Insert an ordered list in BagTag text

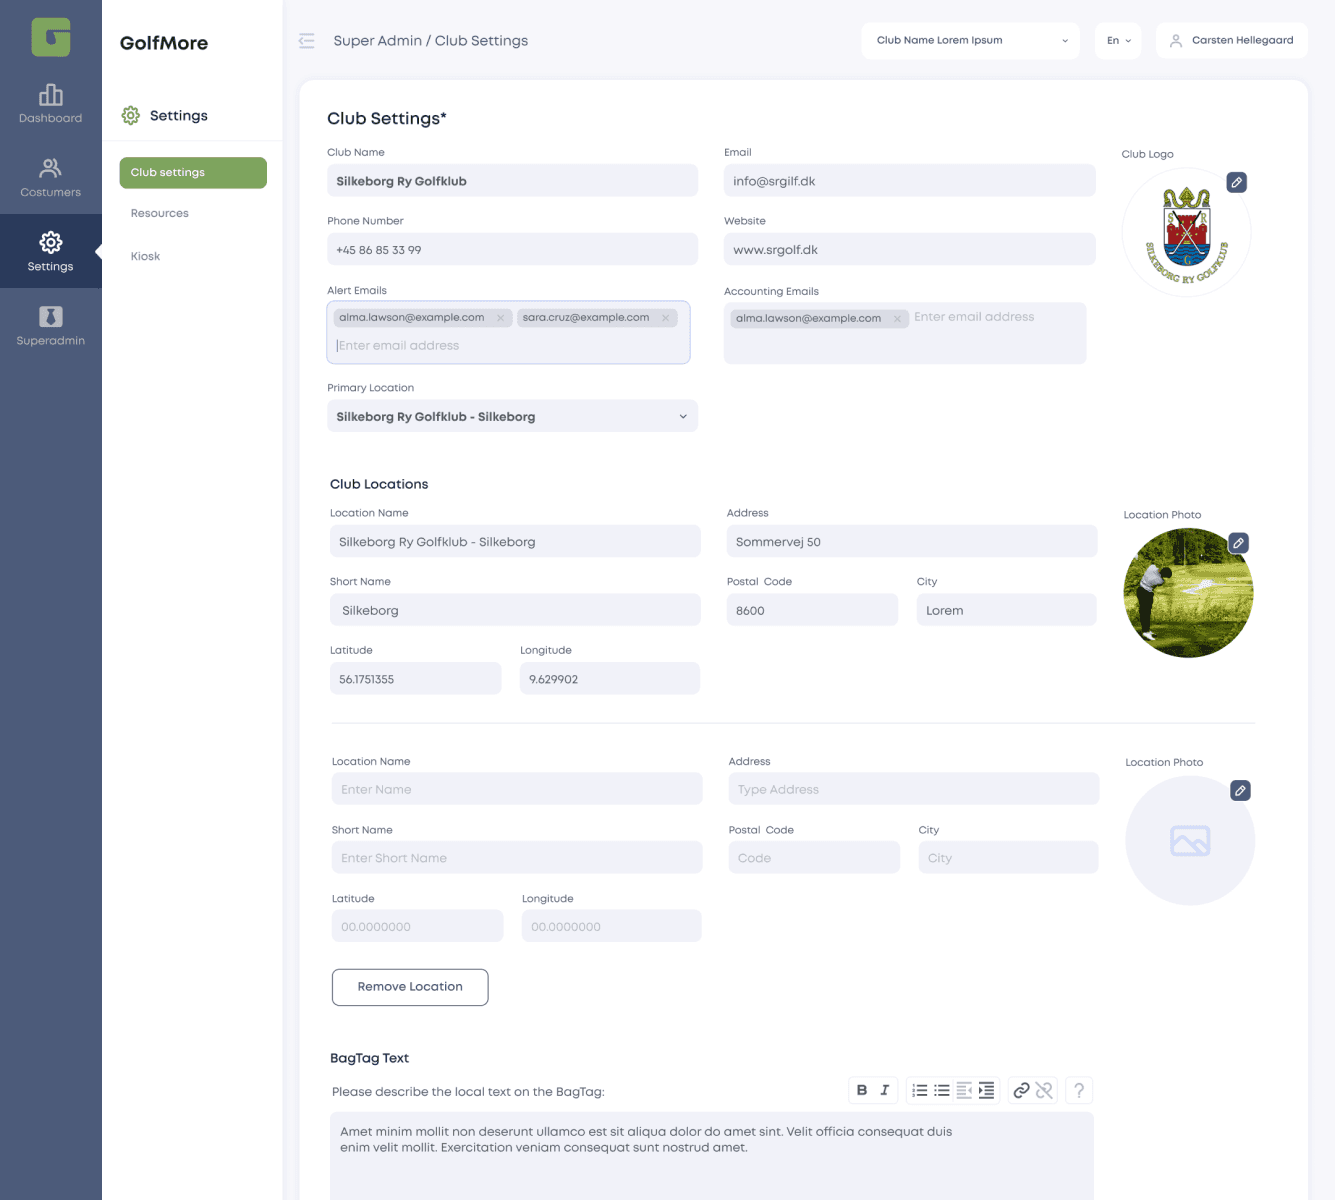pyautogui.click(x=919, y=1090)
